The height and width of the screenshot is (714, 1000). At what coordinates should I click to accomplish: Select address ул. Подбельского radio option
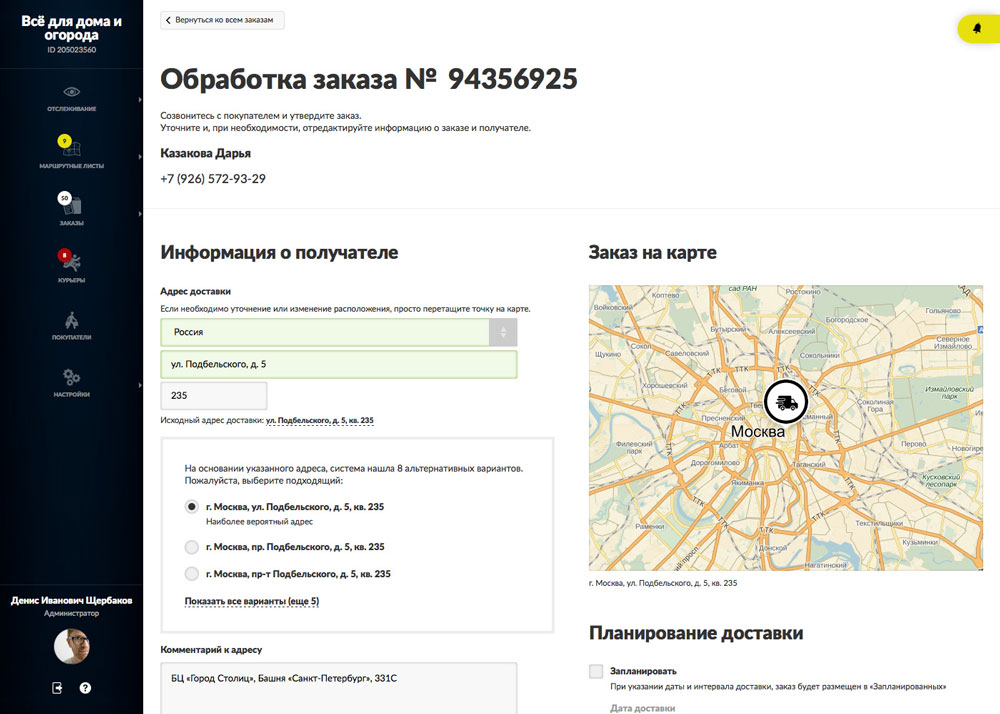(191, 507)
